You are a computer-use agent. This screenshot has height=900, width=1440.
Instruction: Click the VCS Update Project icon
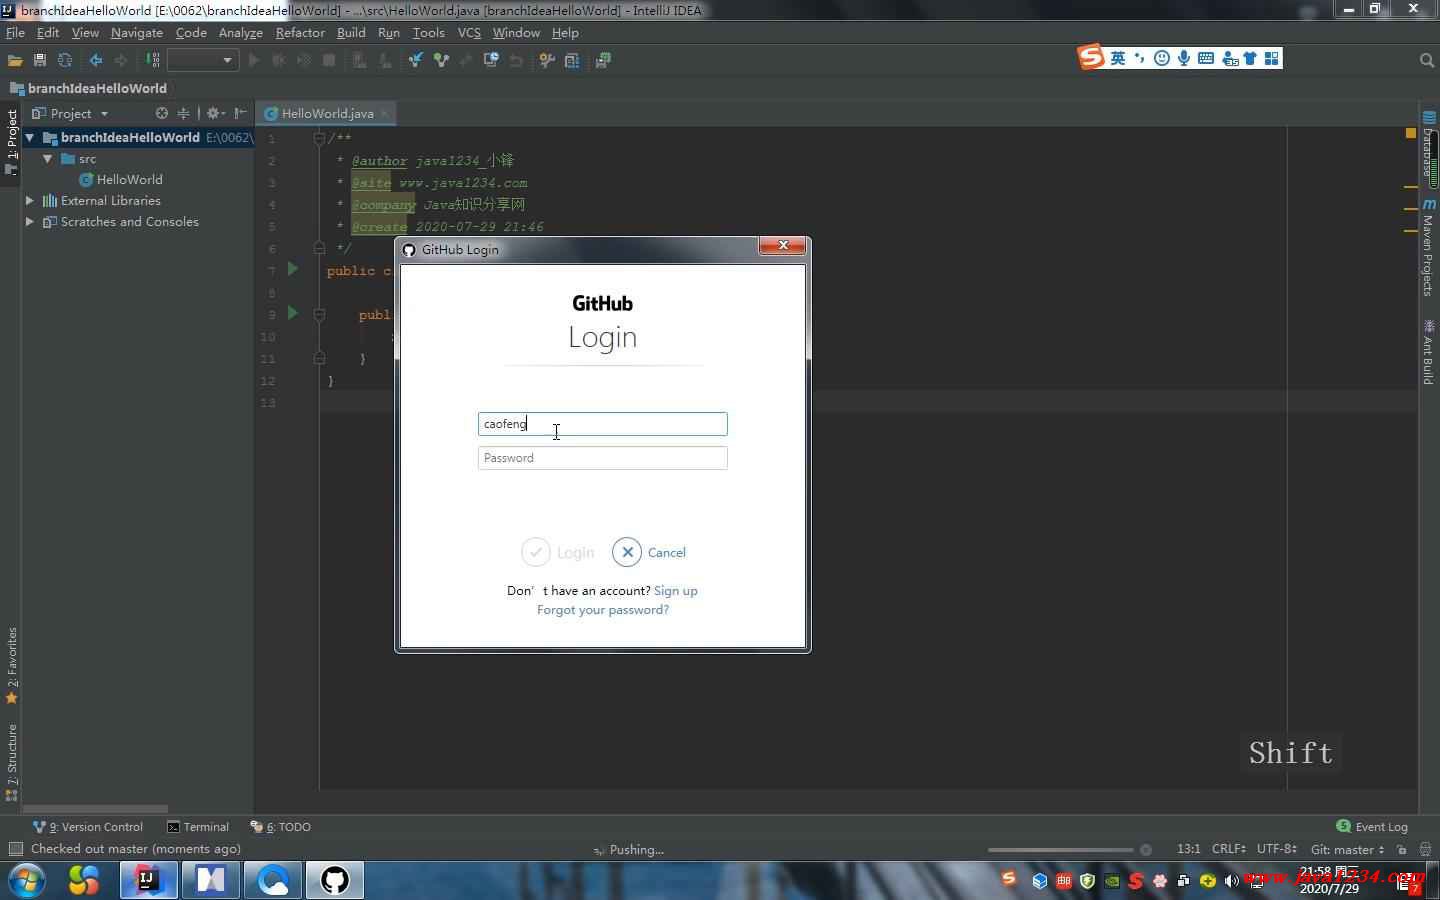(415, 60)
